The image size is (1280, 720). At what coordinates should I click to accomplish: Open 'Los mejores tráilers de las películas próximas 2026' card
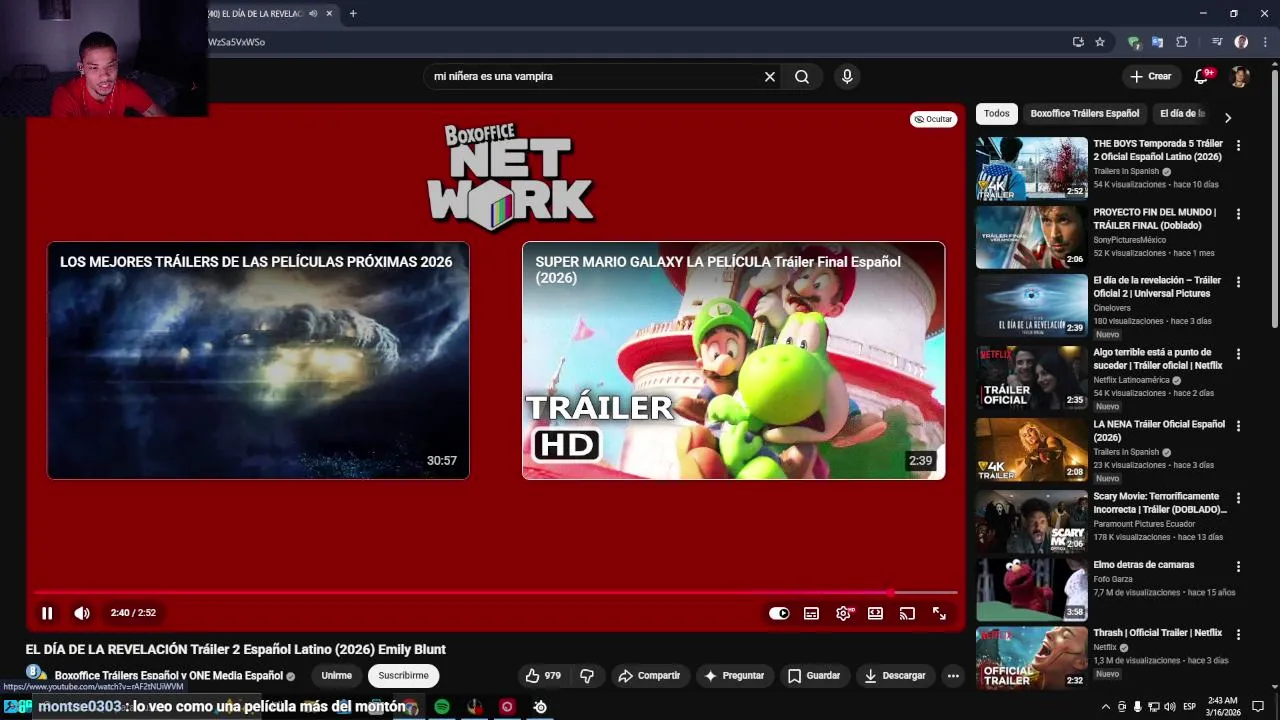click(258, 360)
